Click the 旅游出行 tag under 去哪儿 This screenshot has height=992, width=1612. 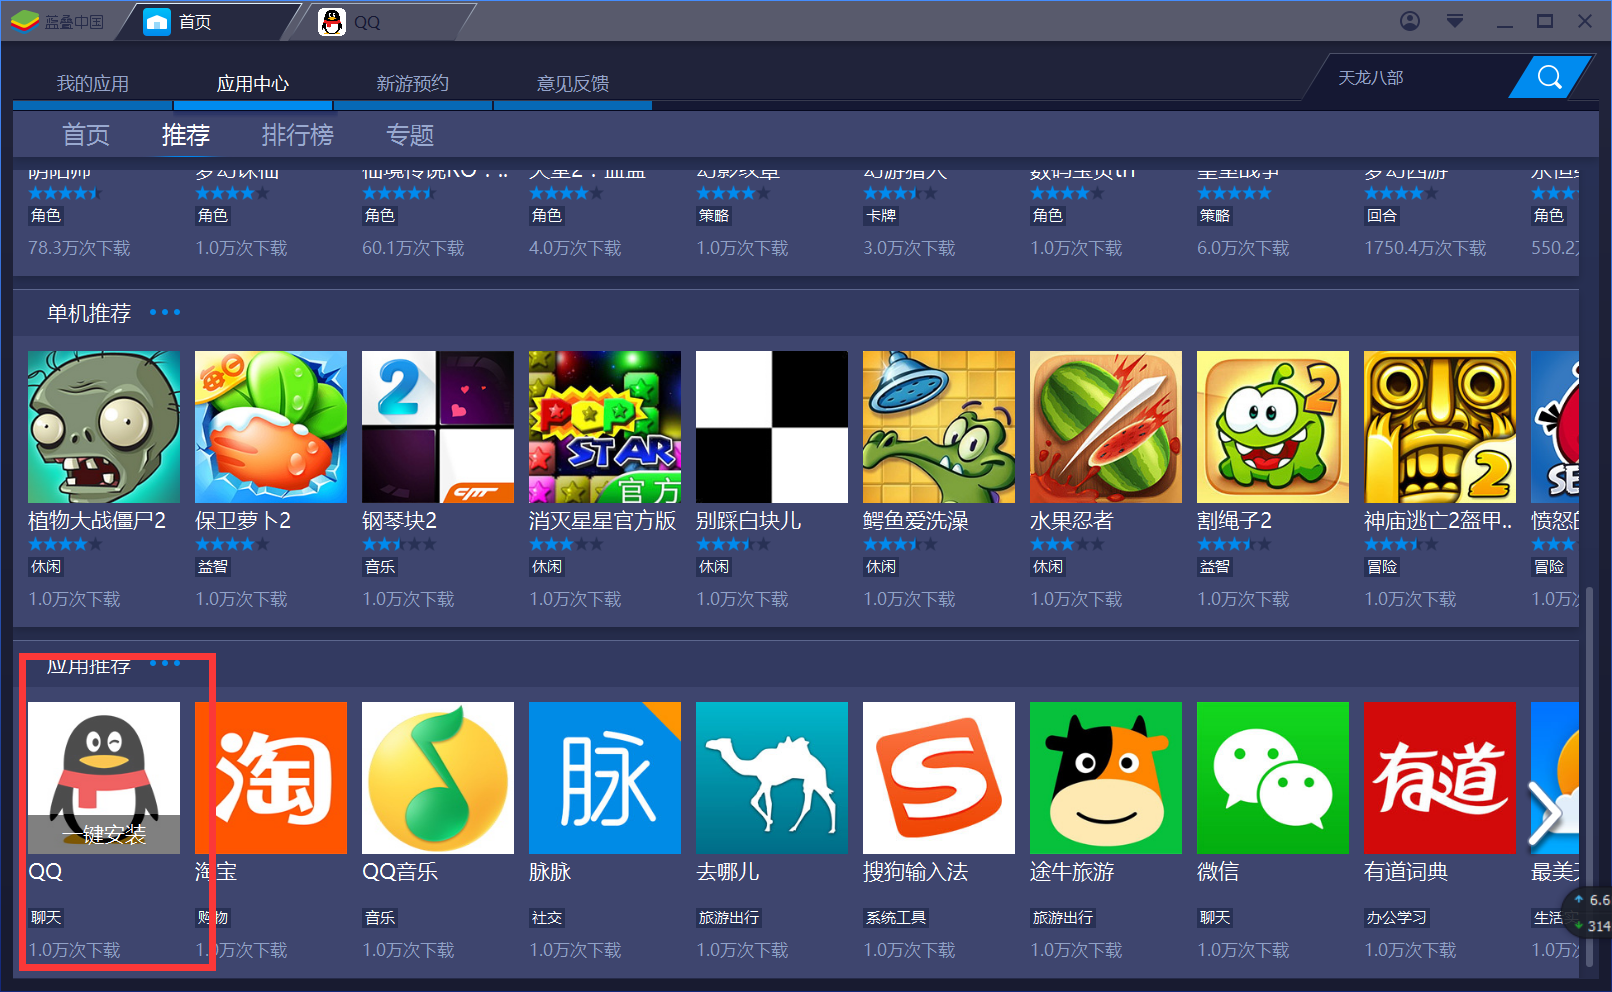click(729, 918)
